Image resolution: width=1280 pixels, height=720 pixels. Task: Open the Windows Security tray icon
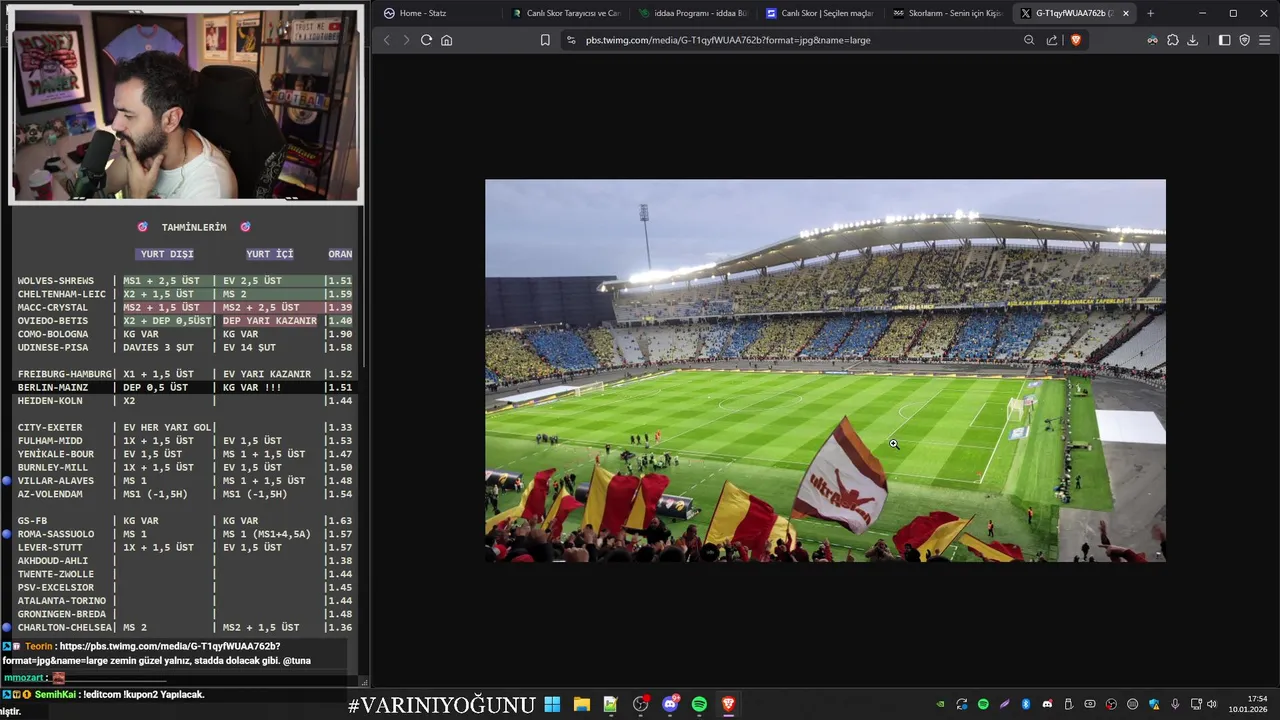pos(1154,704)
